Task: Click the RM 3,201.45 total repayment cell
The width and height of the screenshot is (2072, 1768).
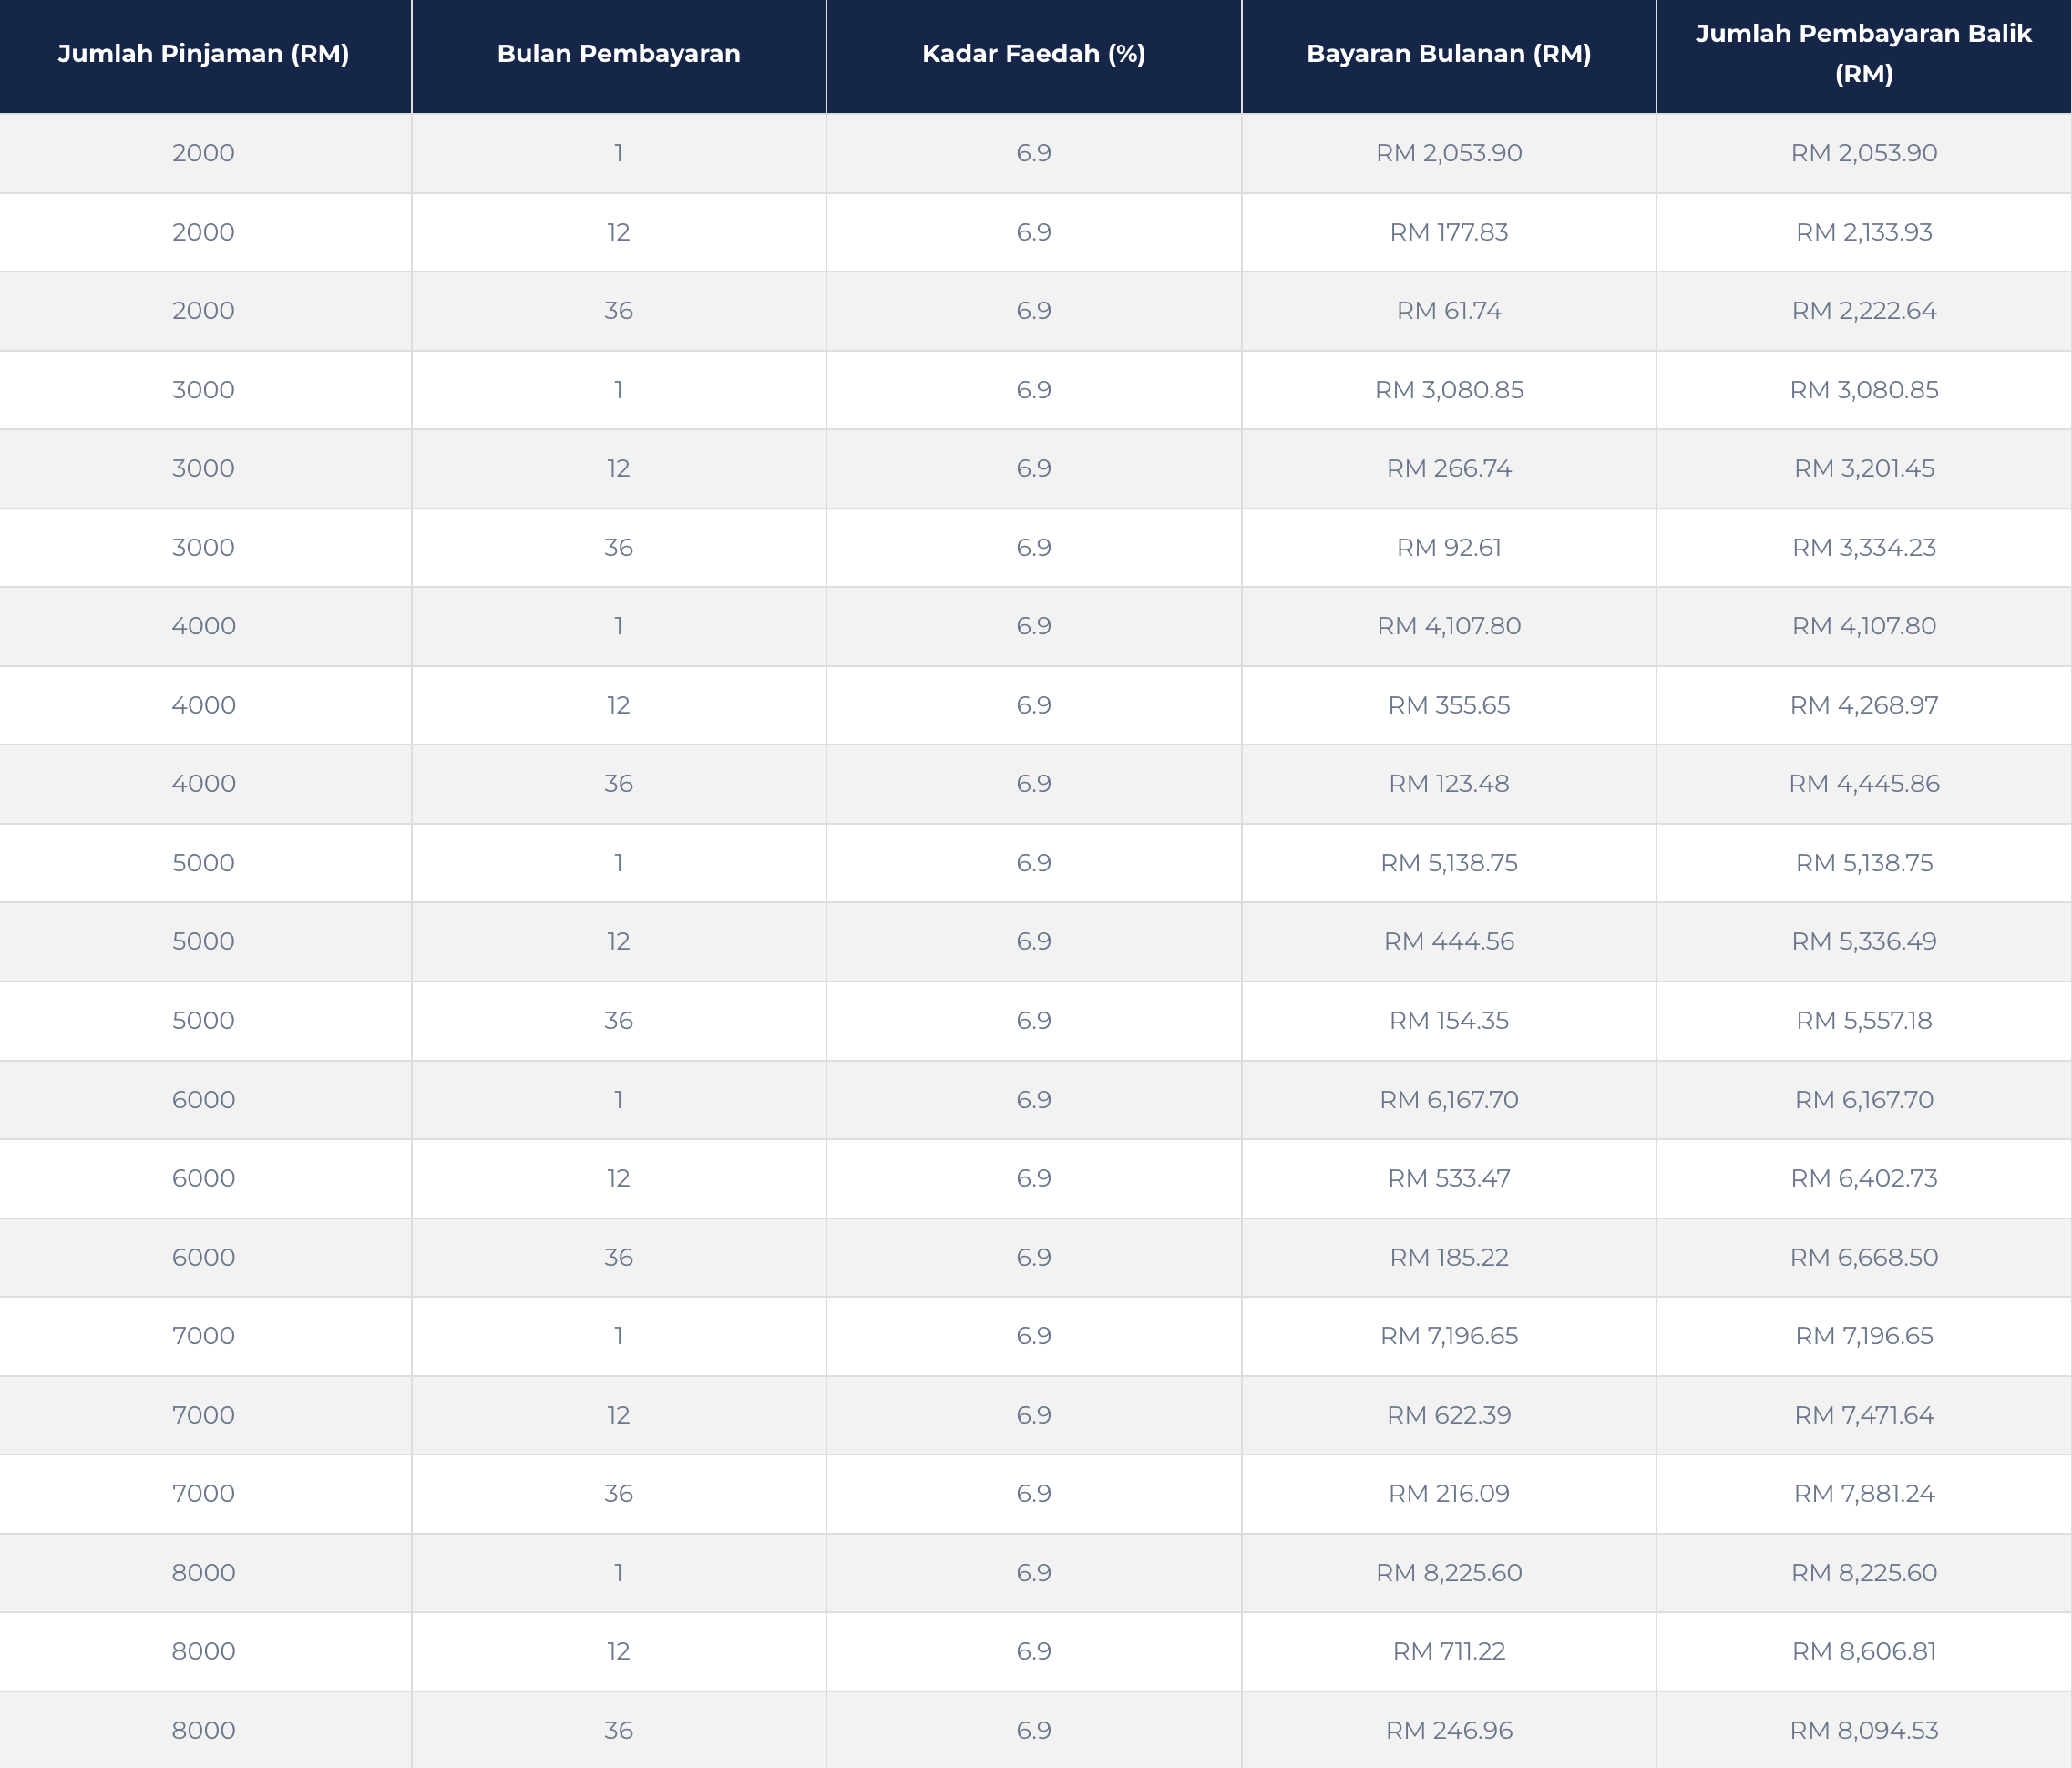Action: coord(1863,468)
